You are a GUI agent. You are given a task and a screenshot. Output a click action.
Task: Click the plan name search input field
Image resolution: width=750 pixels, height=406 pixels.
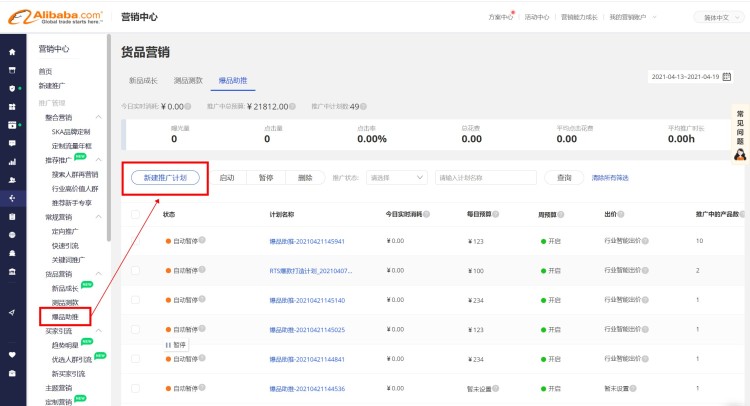(486, 178)
